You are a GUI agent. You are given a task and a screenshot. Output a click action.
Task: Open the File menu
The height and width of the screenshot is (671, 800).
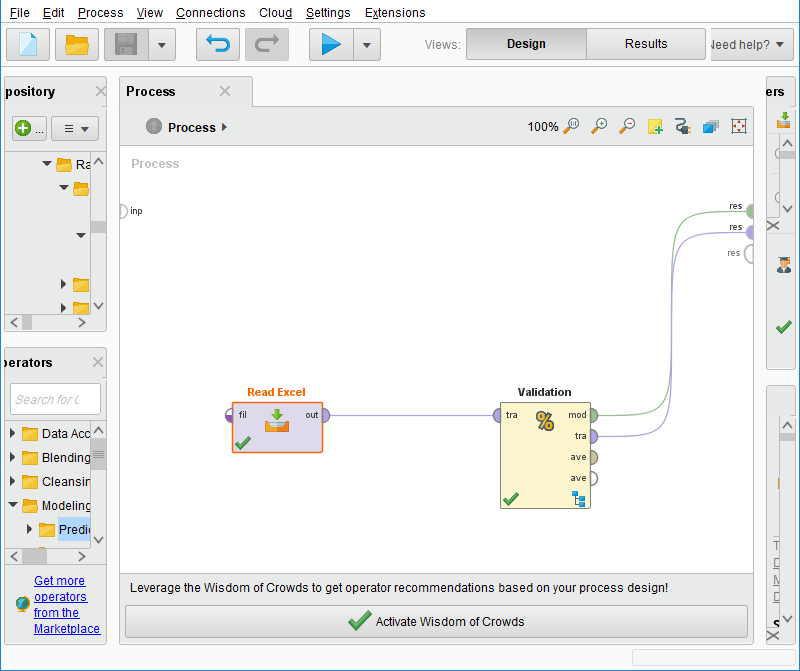coord(20,13)
